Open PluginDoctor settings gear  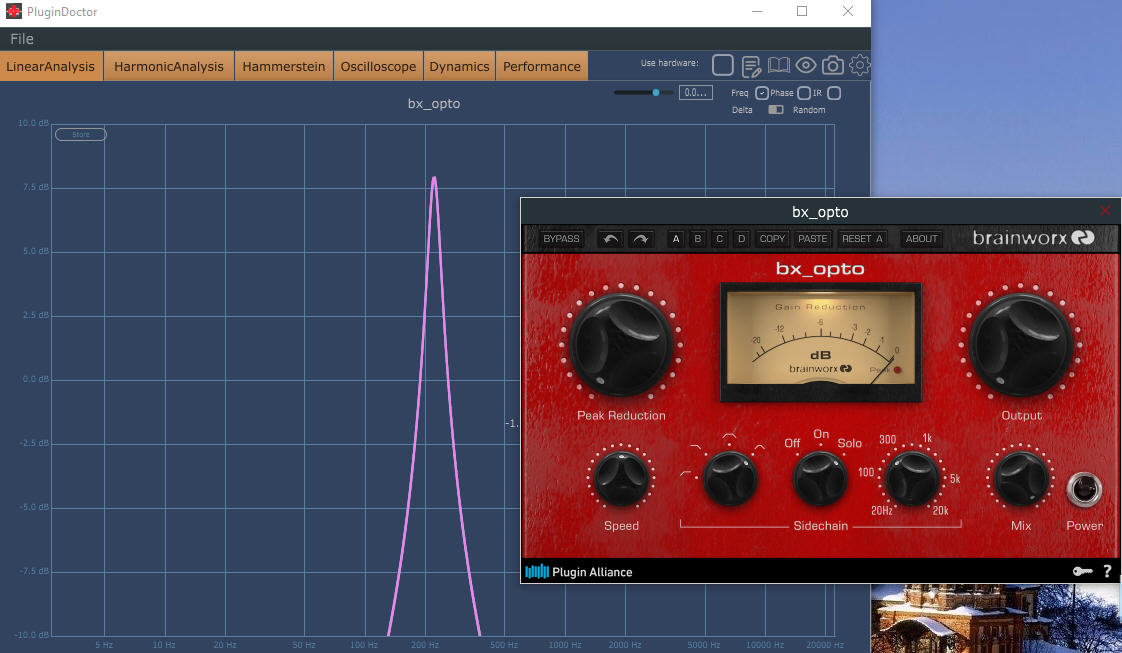click(859, 65)
